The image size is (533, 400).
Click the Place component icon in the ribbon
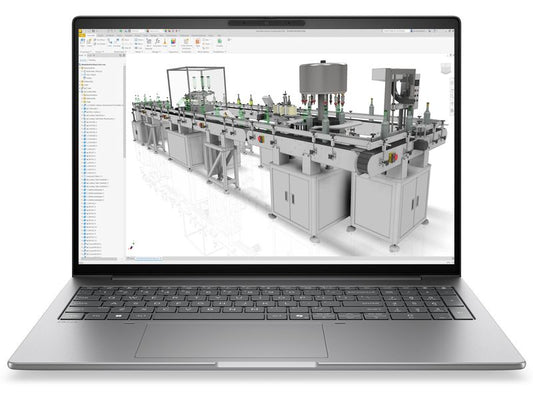point(83,42)
